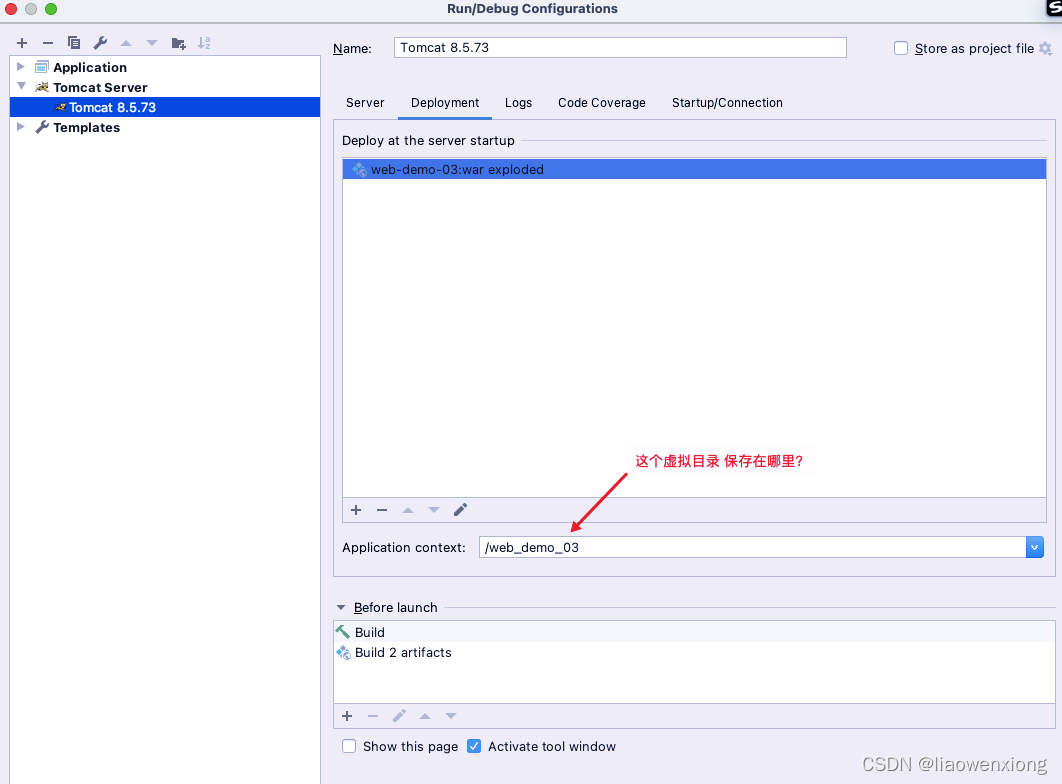Viewport: 1062px width, 784px height.
Task: Edit the selected Before launch task
Action: pos(399,716)
